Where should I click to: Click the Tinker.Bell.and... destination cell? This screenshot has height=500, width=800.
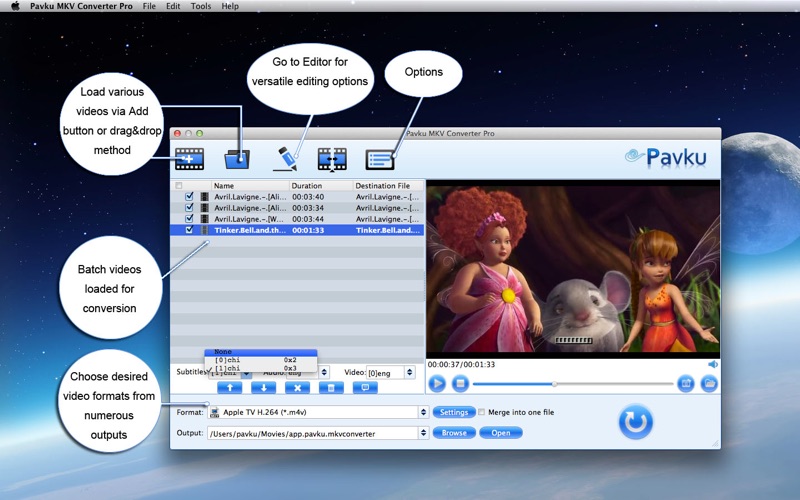(388, 230)
